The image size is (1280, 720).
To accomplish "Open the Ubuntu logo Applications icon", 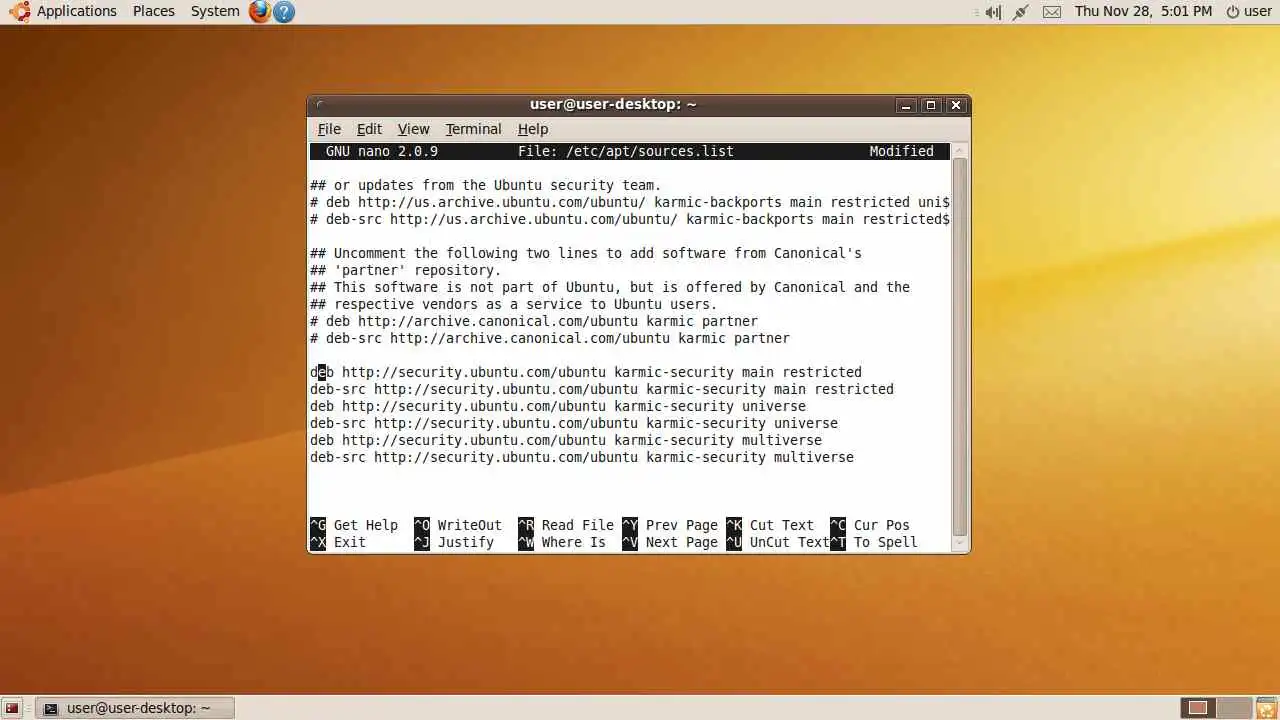I will (19, 11).
